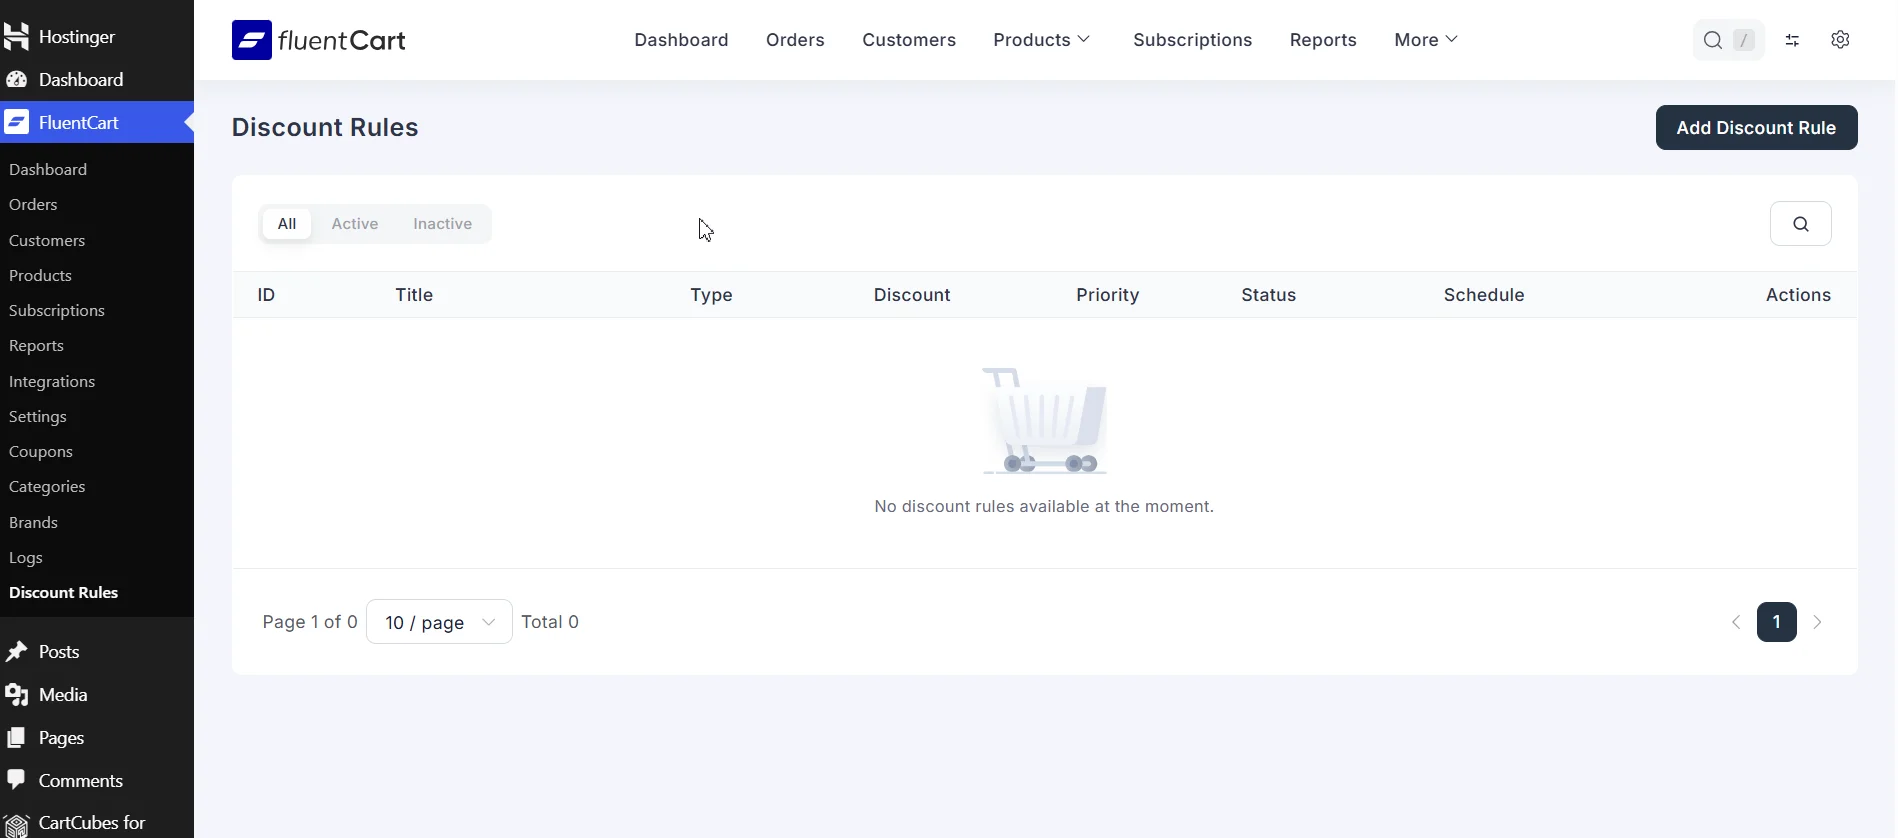Click the Discount column header
This screenshot has height=838, width=1898.
(912, 295)
